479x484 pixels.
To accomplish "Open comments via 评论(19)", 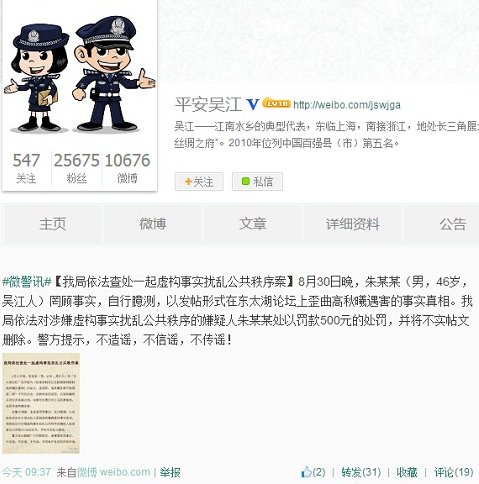I will click(454, 472).
